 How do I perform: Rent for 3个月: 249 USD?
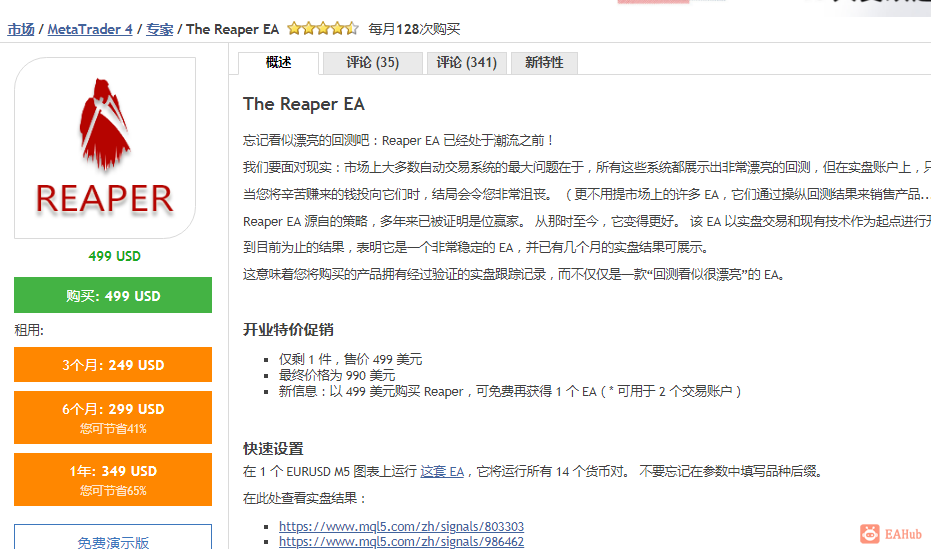(x=113, y=364)
